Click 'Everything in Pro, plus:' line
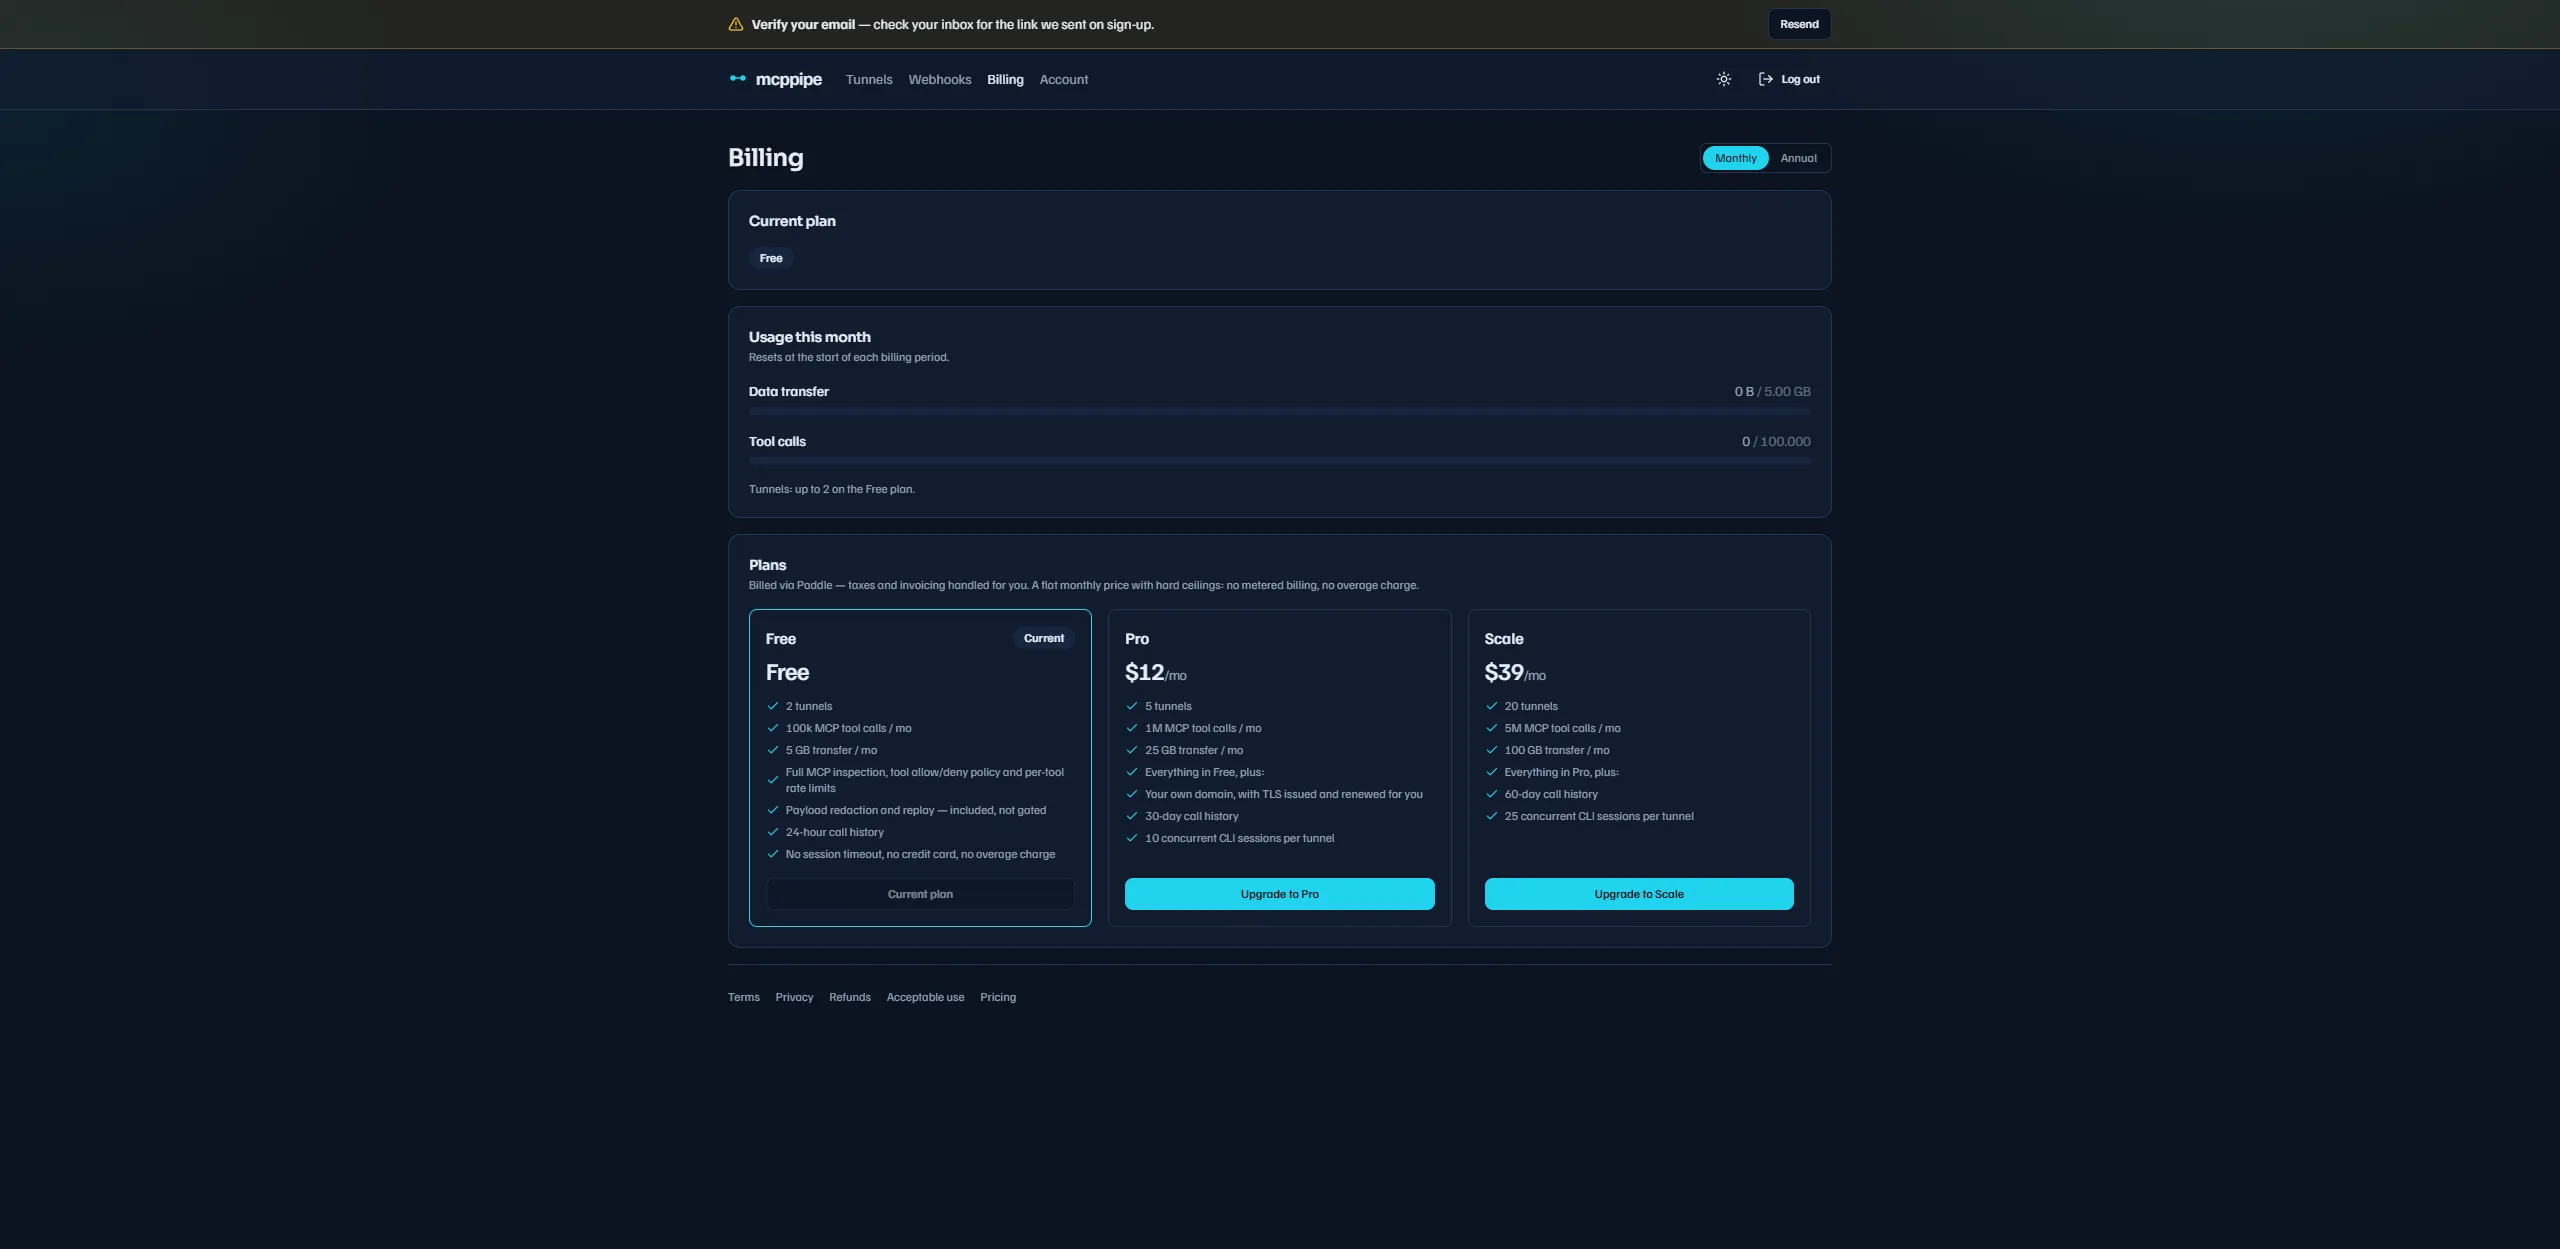The width and height of the screenshot is (2560, 1249). pyautogui.click(x=1561, y=772)
